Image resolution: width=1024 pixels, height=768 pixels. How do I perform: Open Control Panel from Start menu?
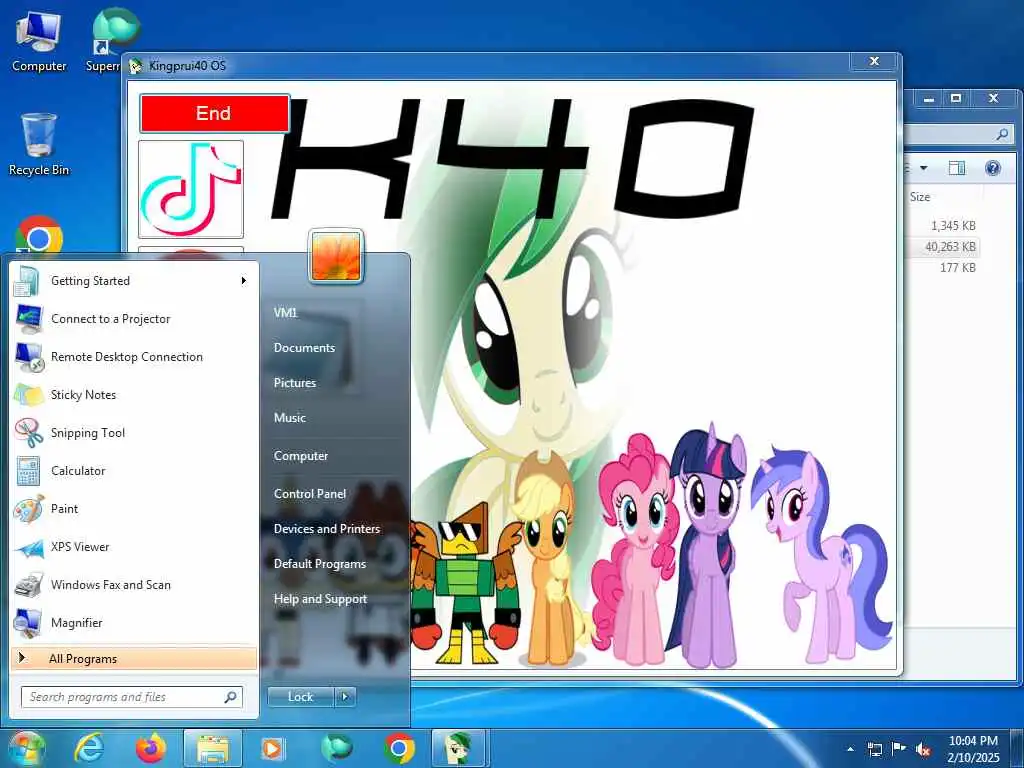[x=310, y=494]
